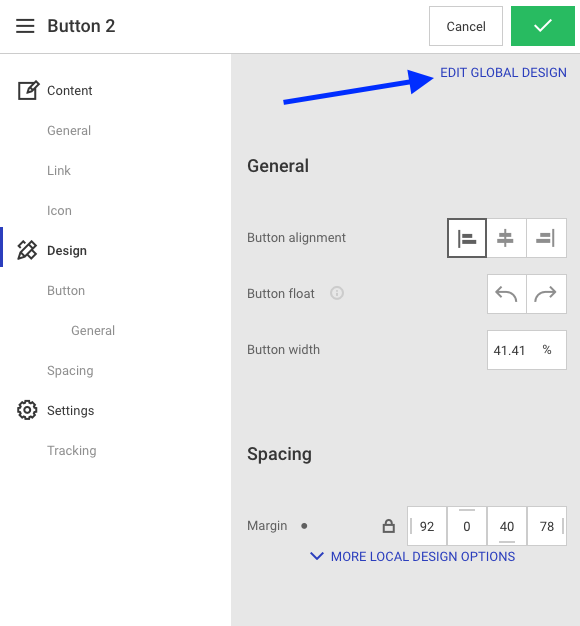Image resolution: width=580 pixels, height=626 pixels.
Task: Go to Button under Design
Action: pos(66,290)
